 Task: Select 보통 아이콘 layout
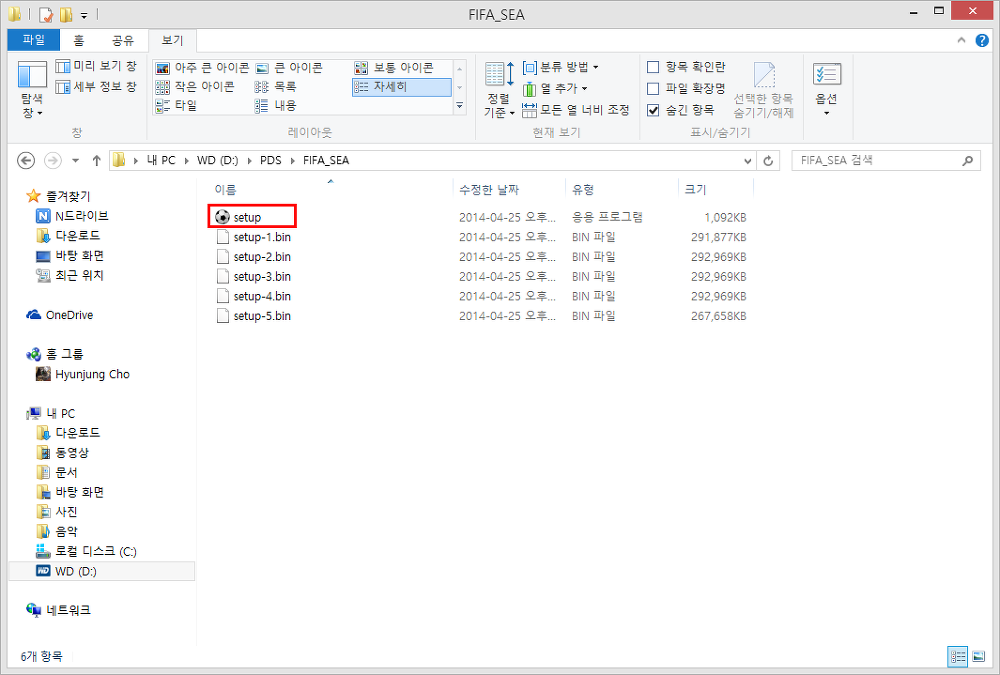394,68
